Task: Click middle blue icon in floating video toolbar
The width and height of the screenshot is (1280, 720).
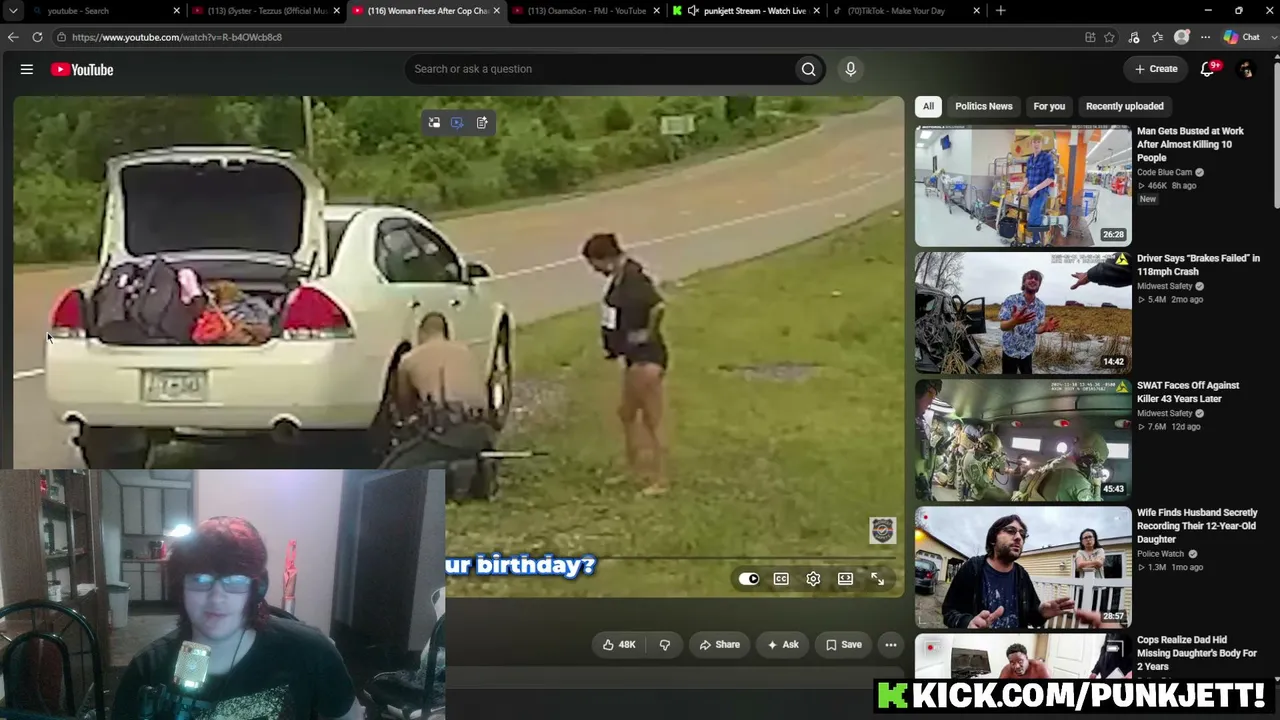Action: [457, 122]
